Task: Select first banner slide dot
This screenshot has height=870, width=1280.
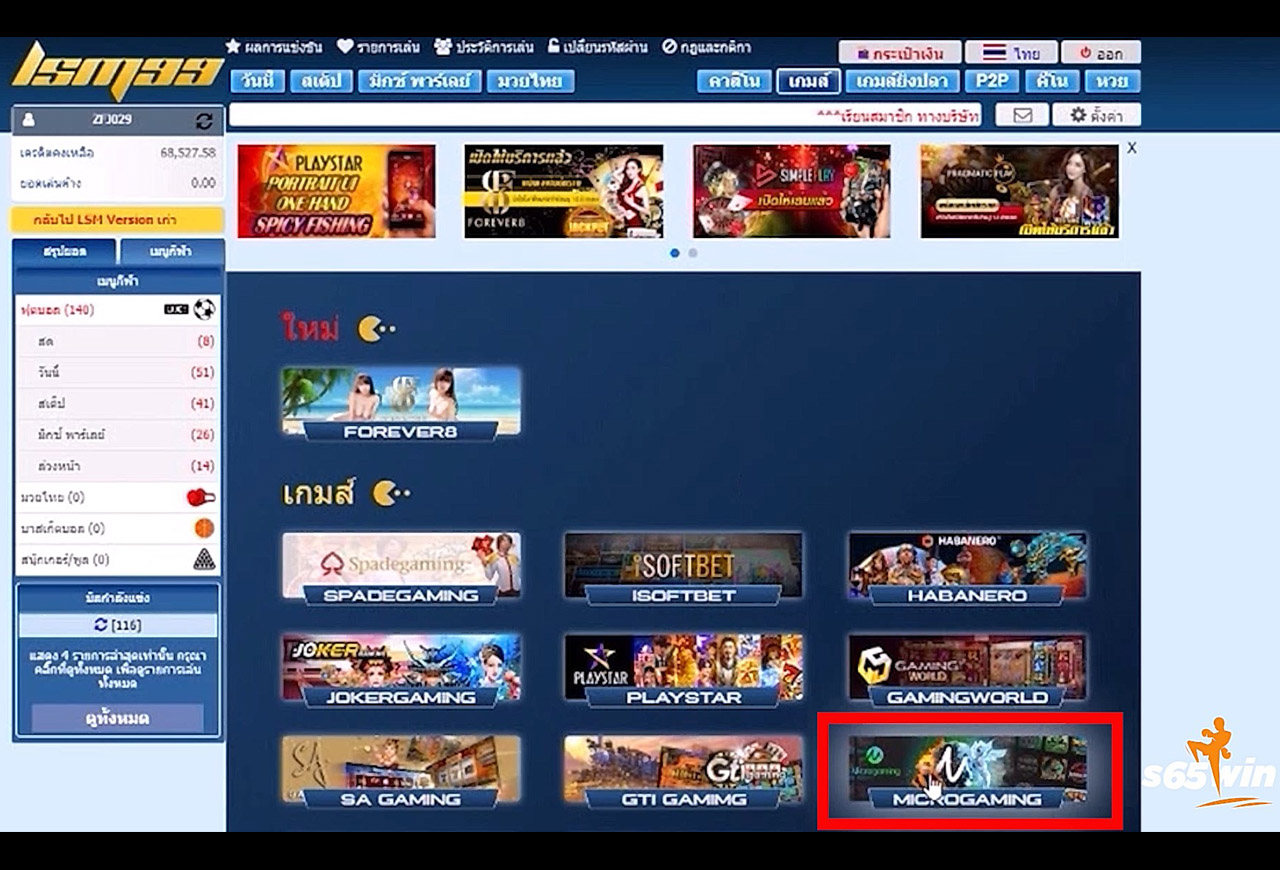Action: coord(675,253)
